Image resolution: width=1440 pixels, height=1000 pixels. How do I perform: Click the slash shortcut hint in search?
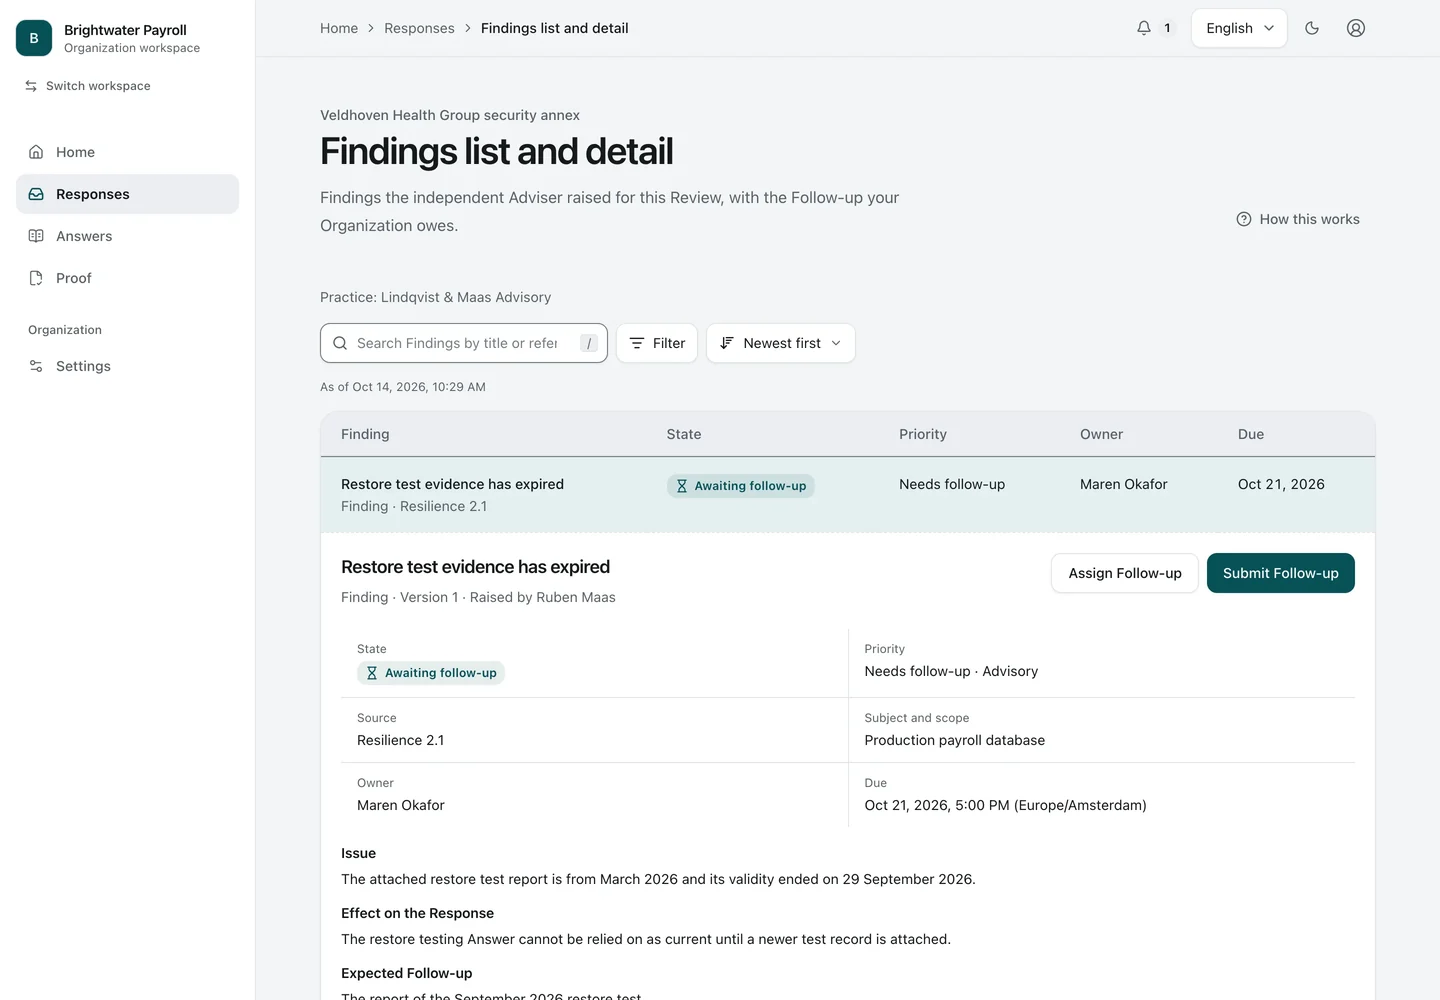(x=589, y=343)
